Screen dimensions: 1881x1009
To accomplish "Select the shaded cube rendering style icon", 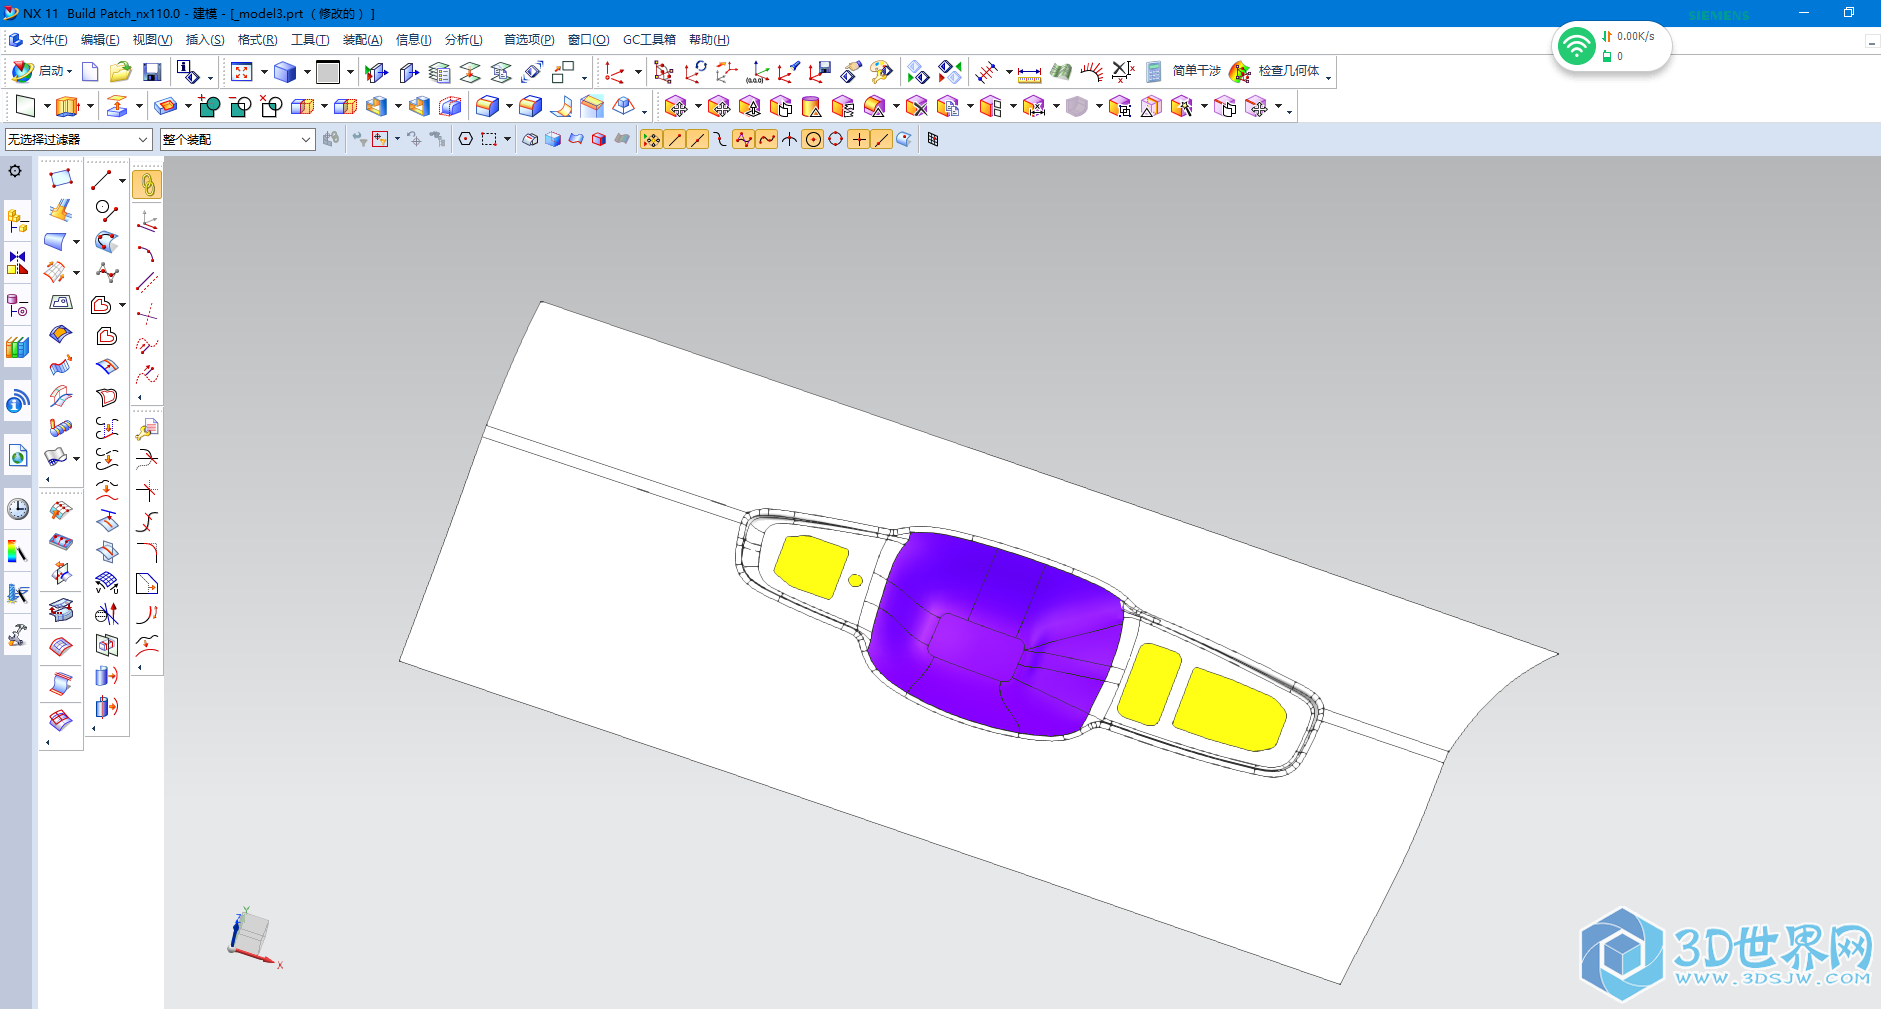I will [285, 72].
